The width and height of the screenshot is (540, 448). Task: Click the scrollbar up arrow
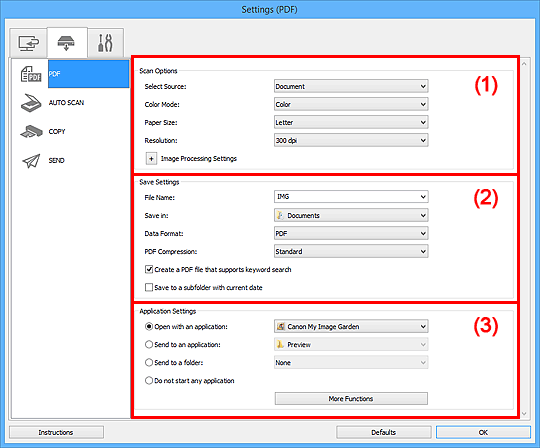(524, 64)
